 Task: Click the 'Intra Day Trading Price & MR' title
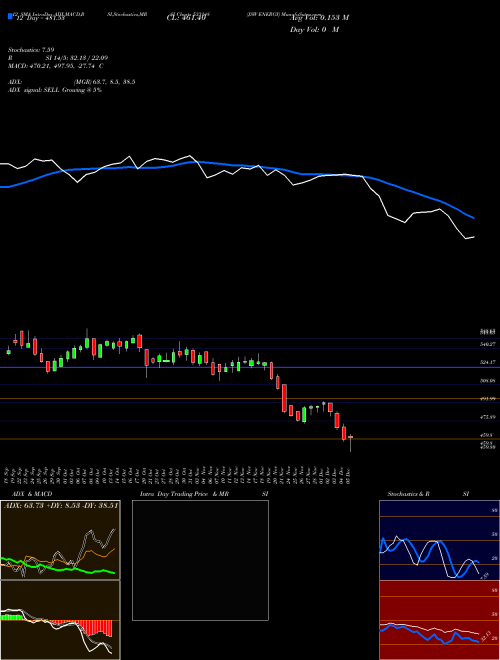click(184, 494)
